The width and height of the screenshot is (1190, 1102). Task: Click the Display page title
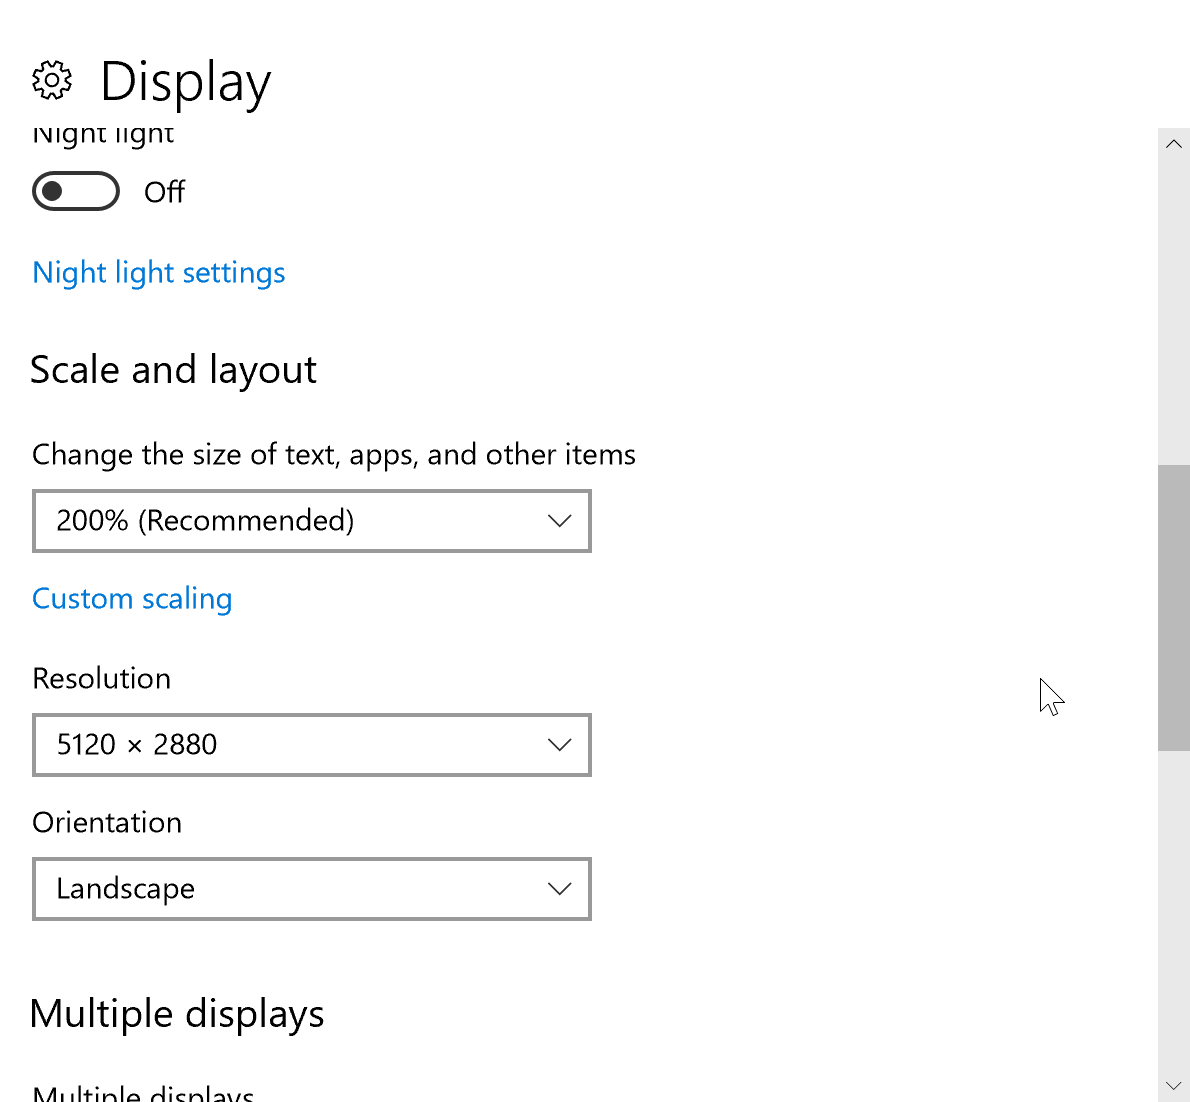click(x=186, y=82)
